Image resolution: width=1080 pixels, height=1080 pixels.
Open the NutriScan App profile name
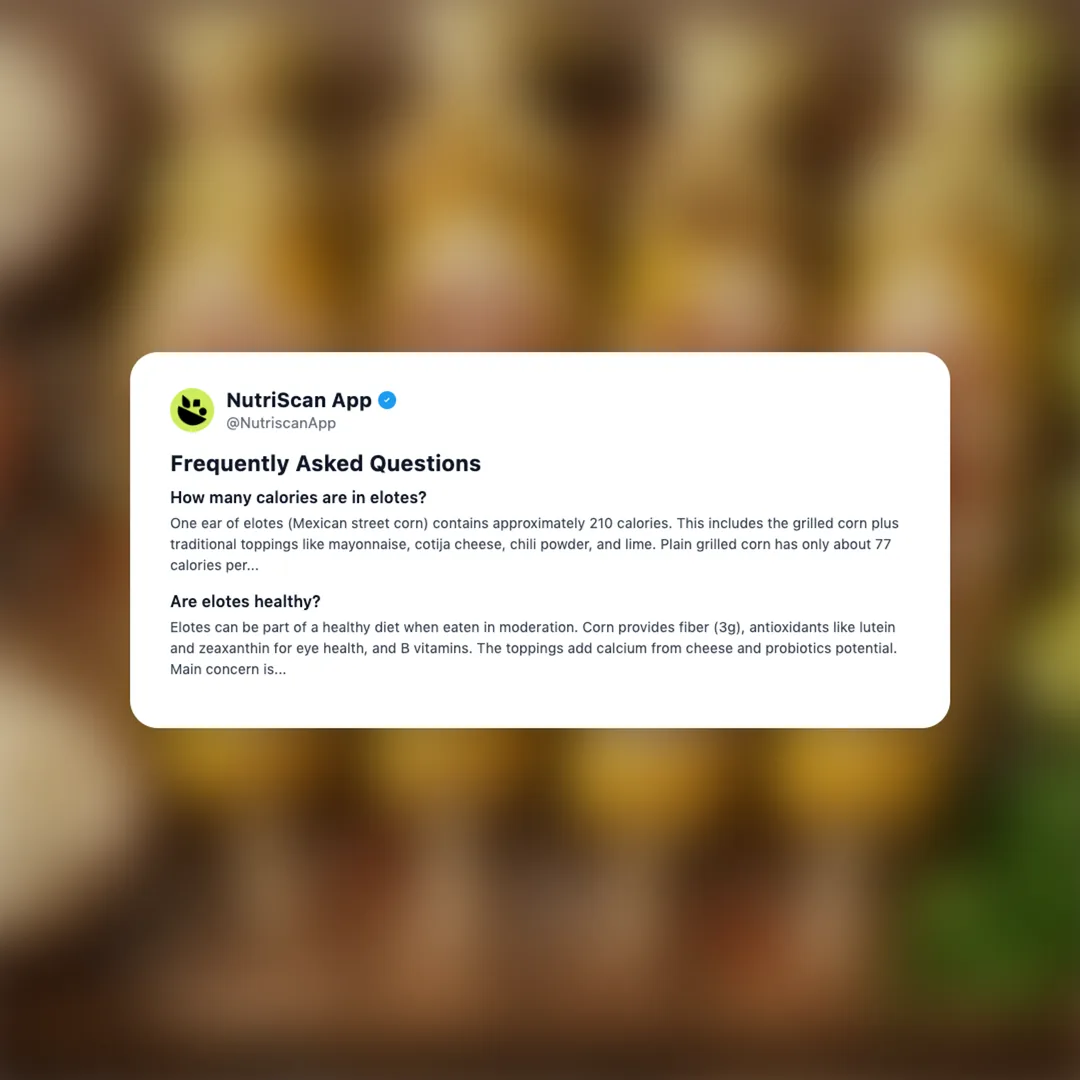pos(299,400)
